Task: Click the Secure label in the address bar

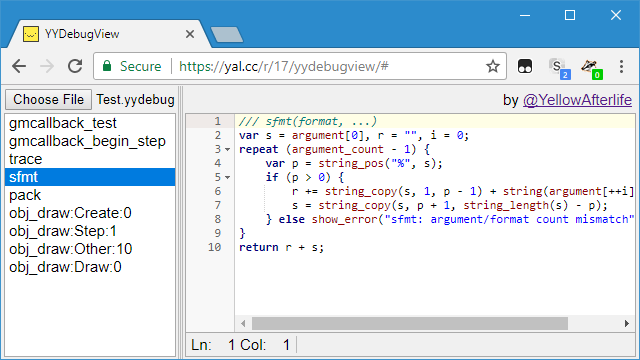Action: 140,66
